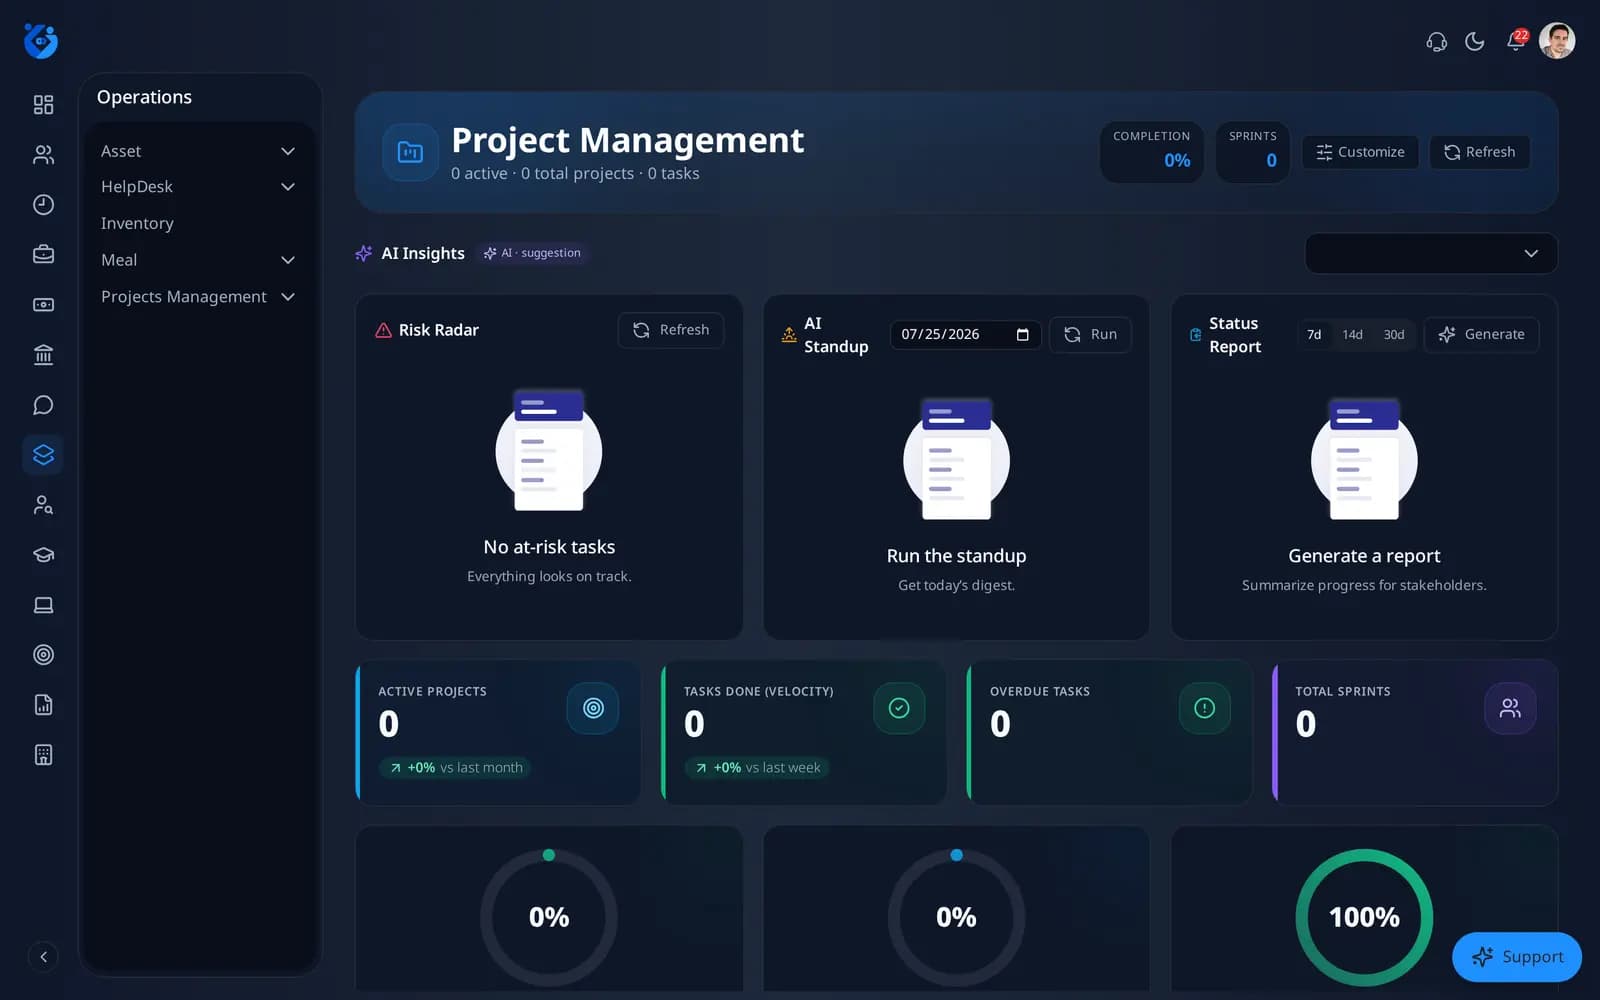Open the bank building icon in sidebar
This screenshot has height=1000, width=1600.
[43, 355]
